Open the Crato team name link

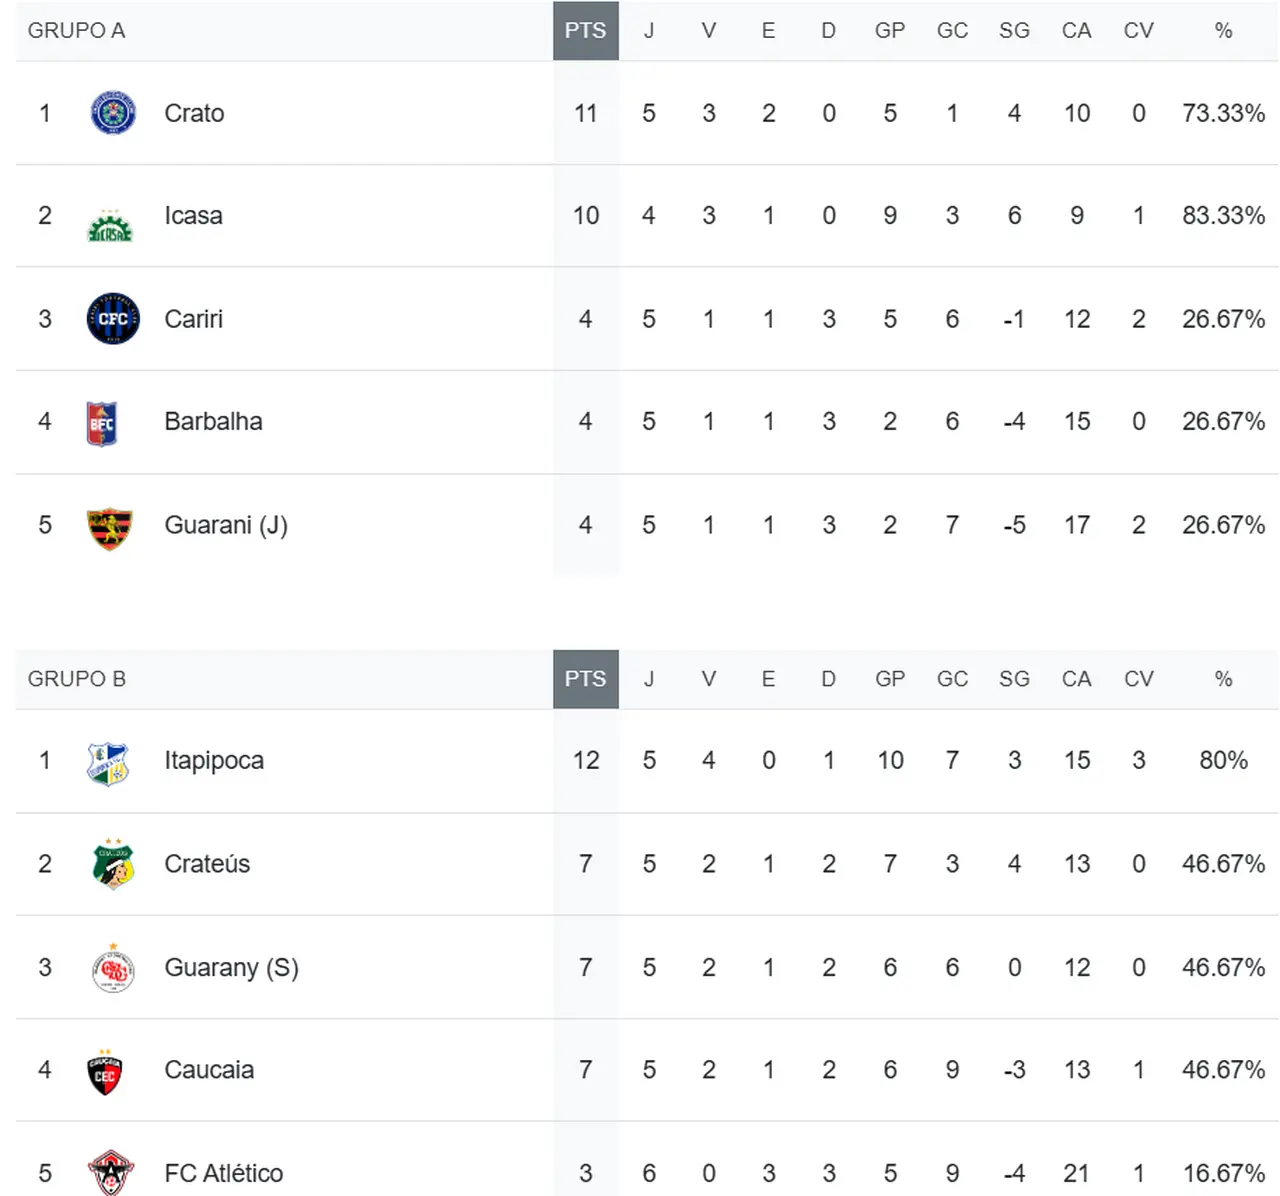click(x=194, y=113)
